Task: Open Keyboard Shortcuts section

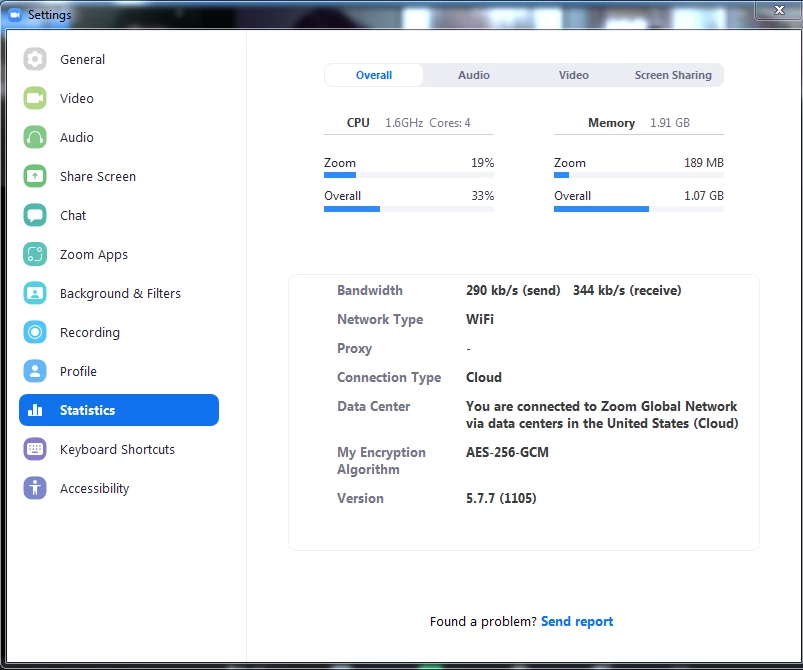Action: (117, 449)
